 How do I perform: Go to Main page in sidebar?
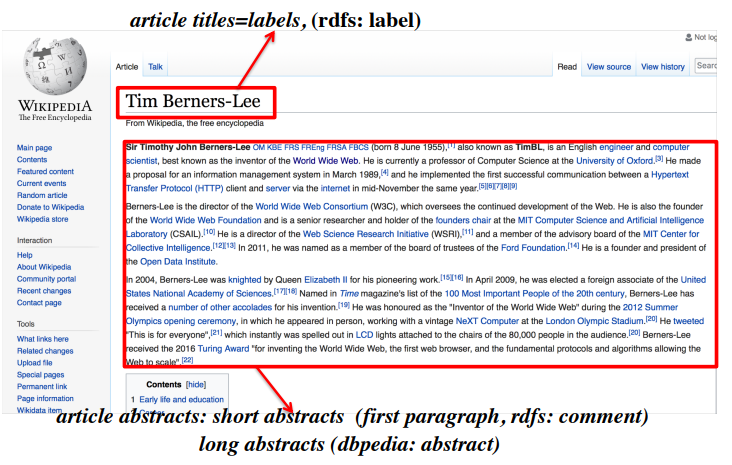35,148
